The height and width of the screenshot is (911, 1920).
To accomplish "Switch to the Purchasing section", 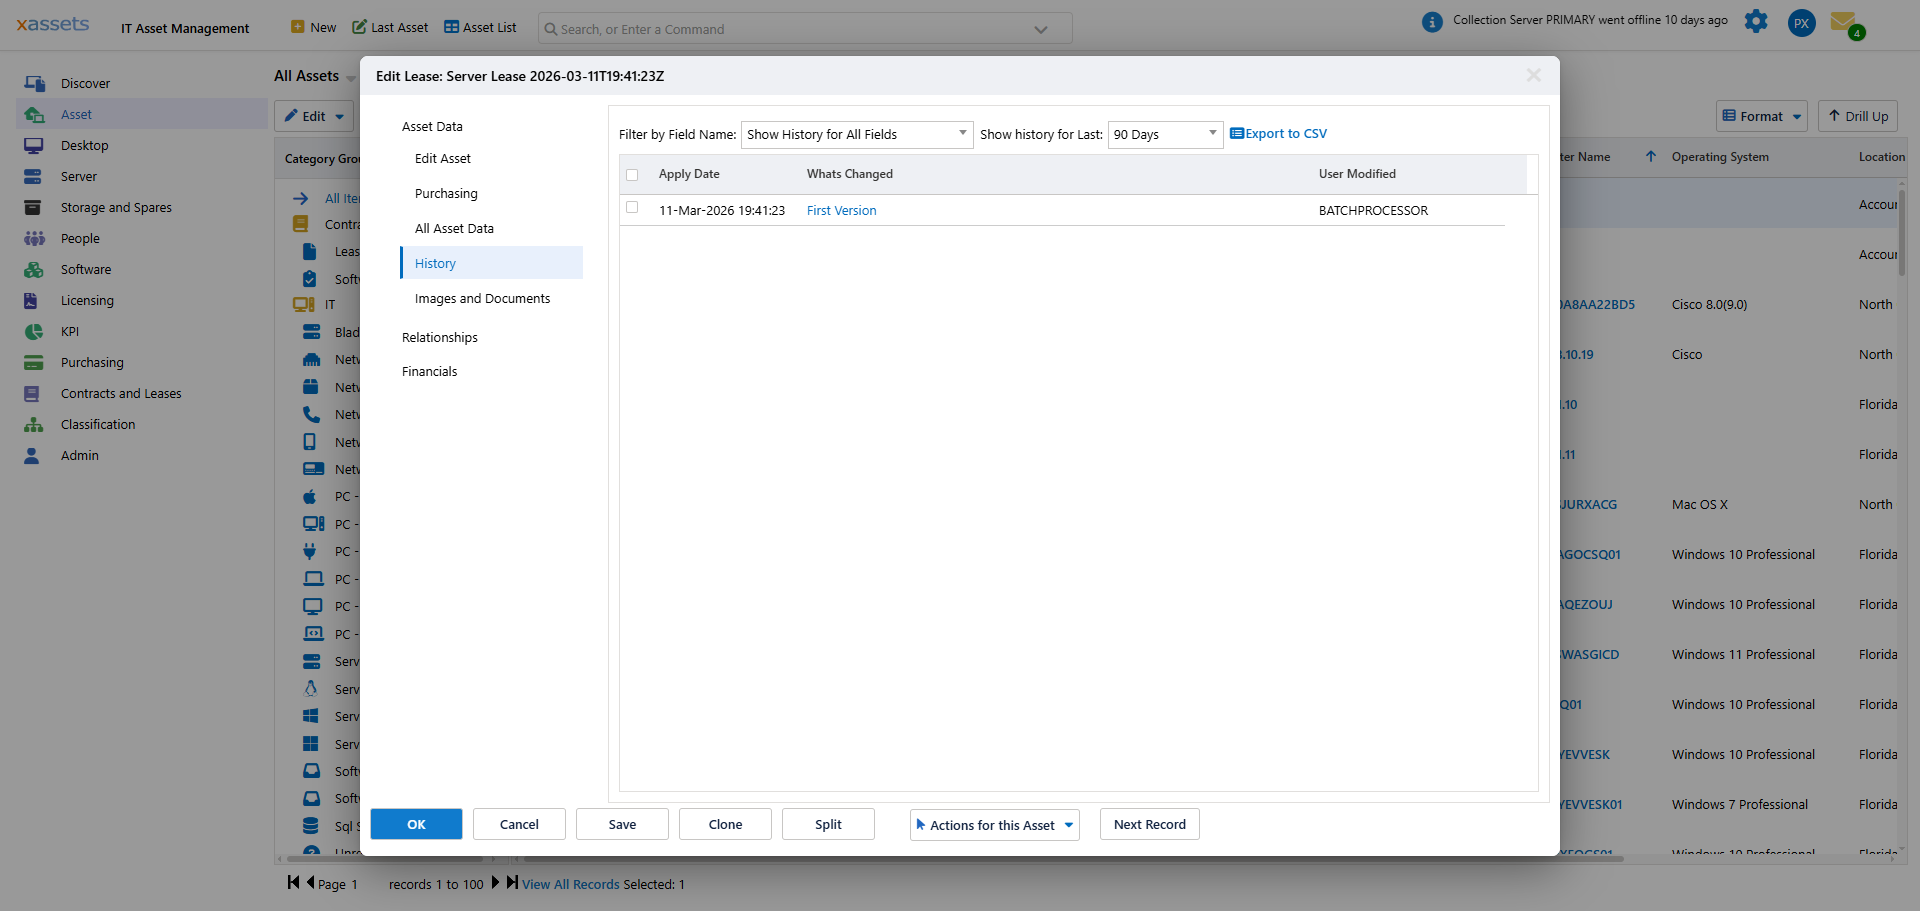I will [446, 194].
